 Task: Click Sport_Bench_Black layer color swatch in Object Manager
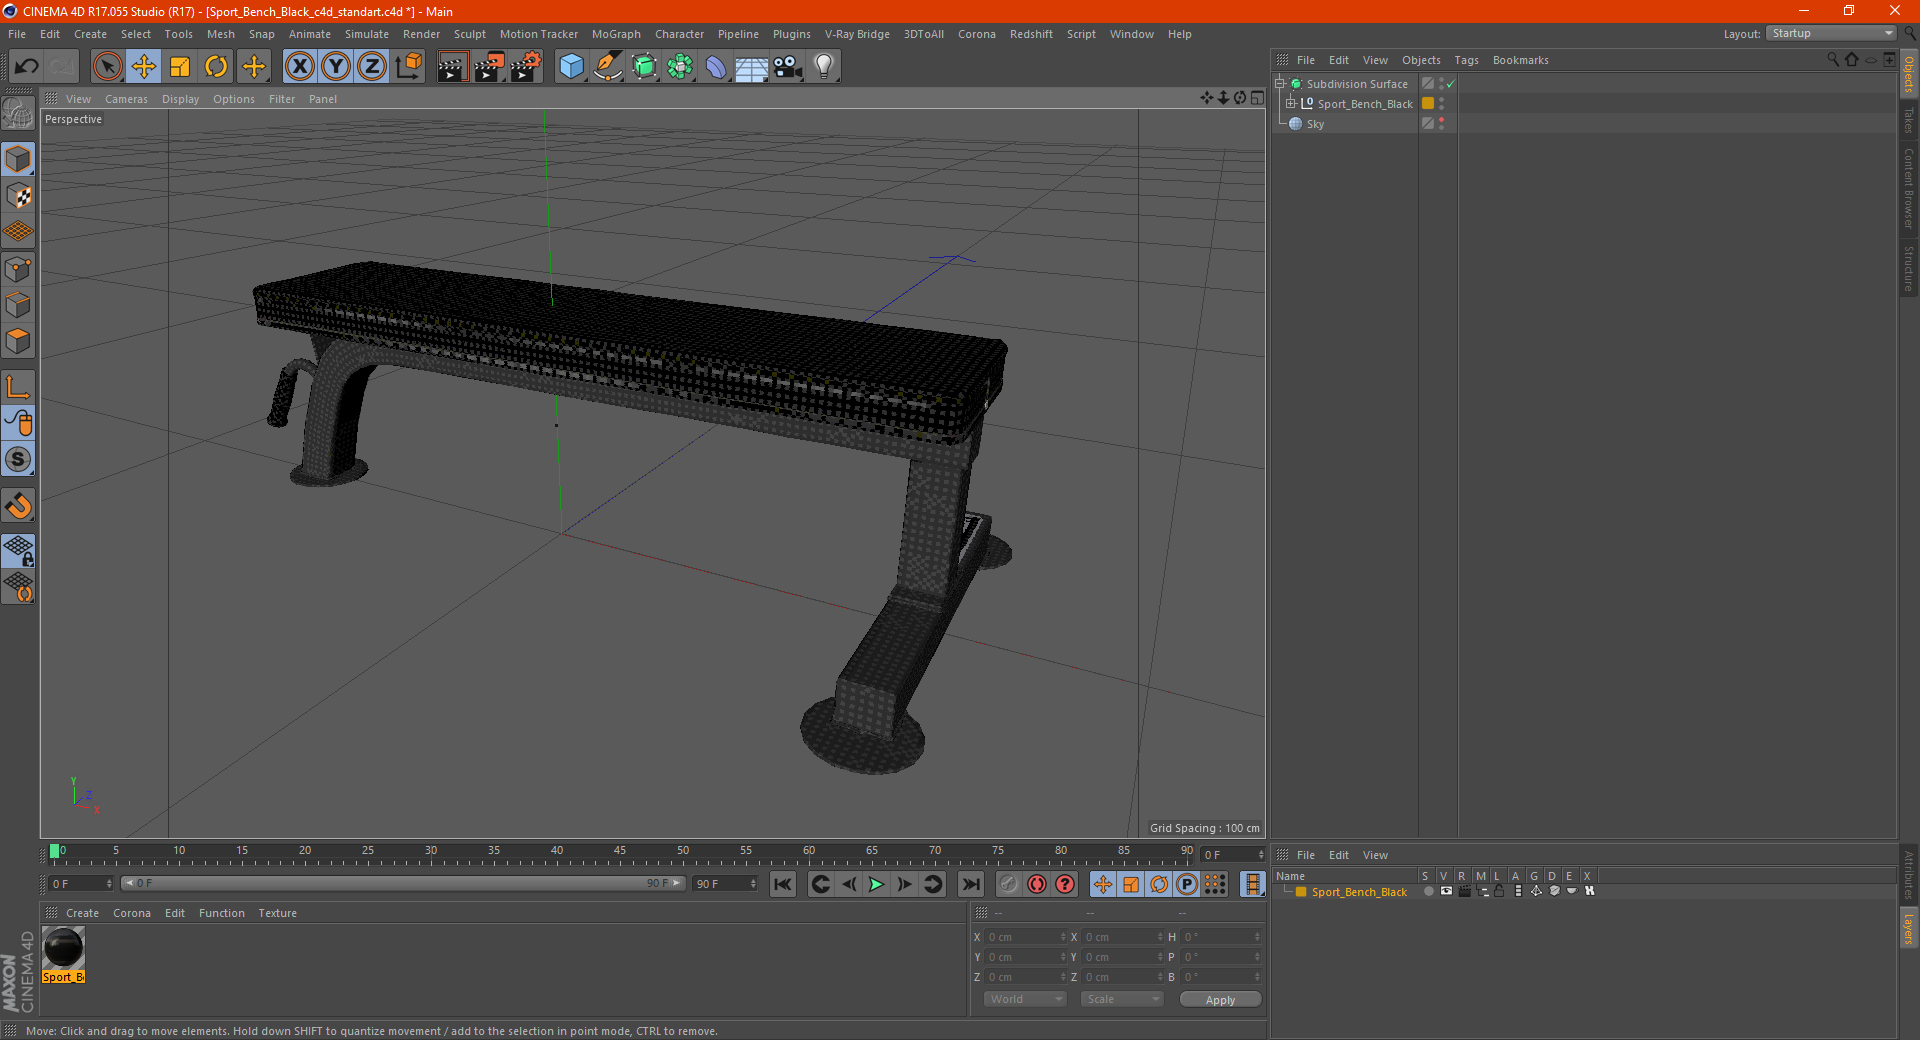coord(1428,104)
